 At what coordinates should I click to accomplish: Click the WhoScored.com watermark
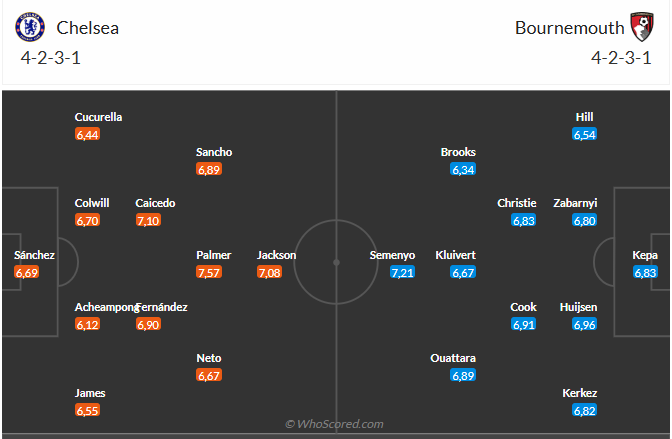pyautogui.click(x=334, y=424)
